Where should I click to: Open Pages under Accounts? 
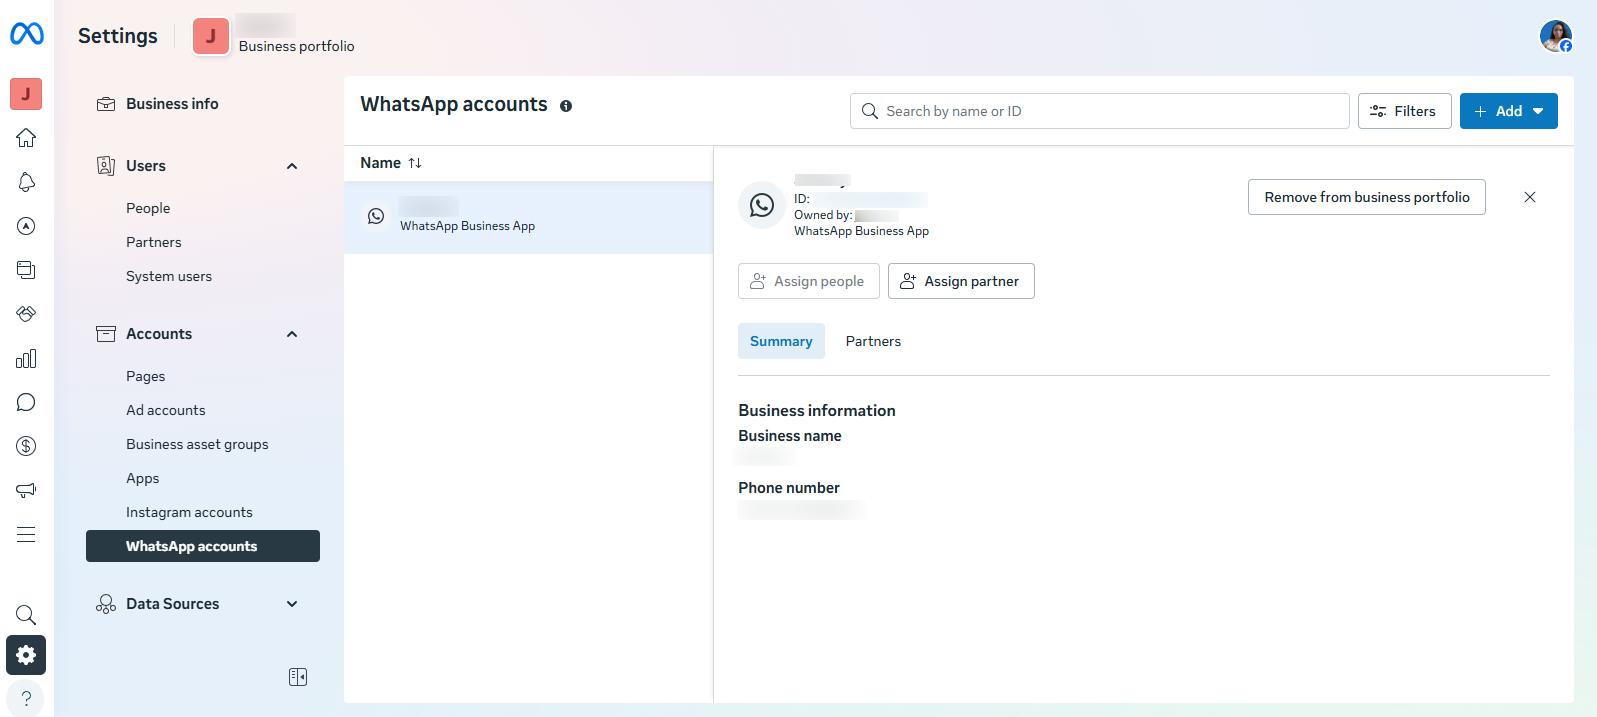point(146,376)
